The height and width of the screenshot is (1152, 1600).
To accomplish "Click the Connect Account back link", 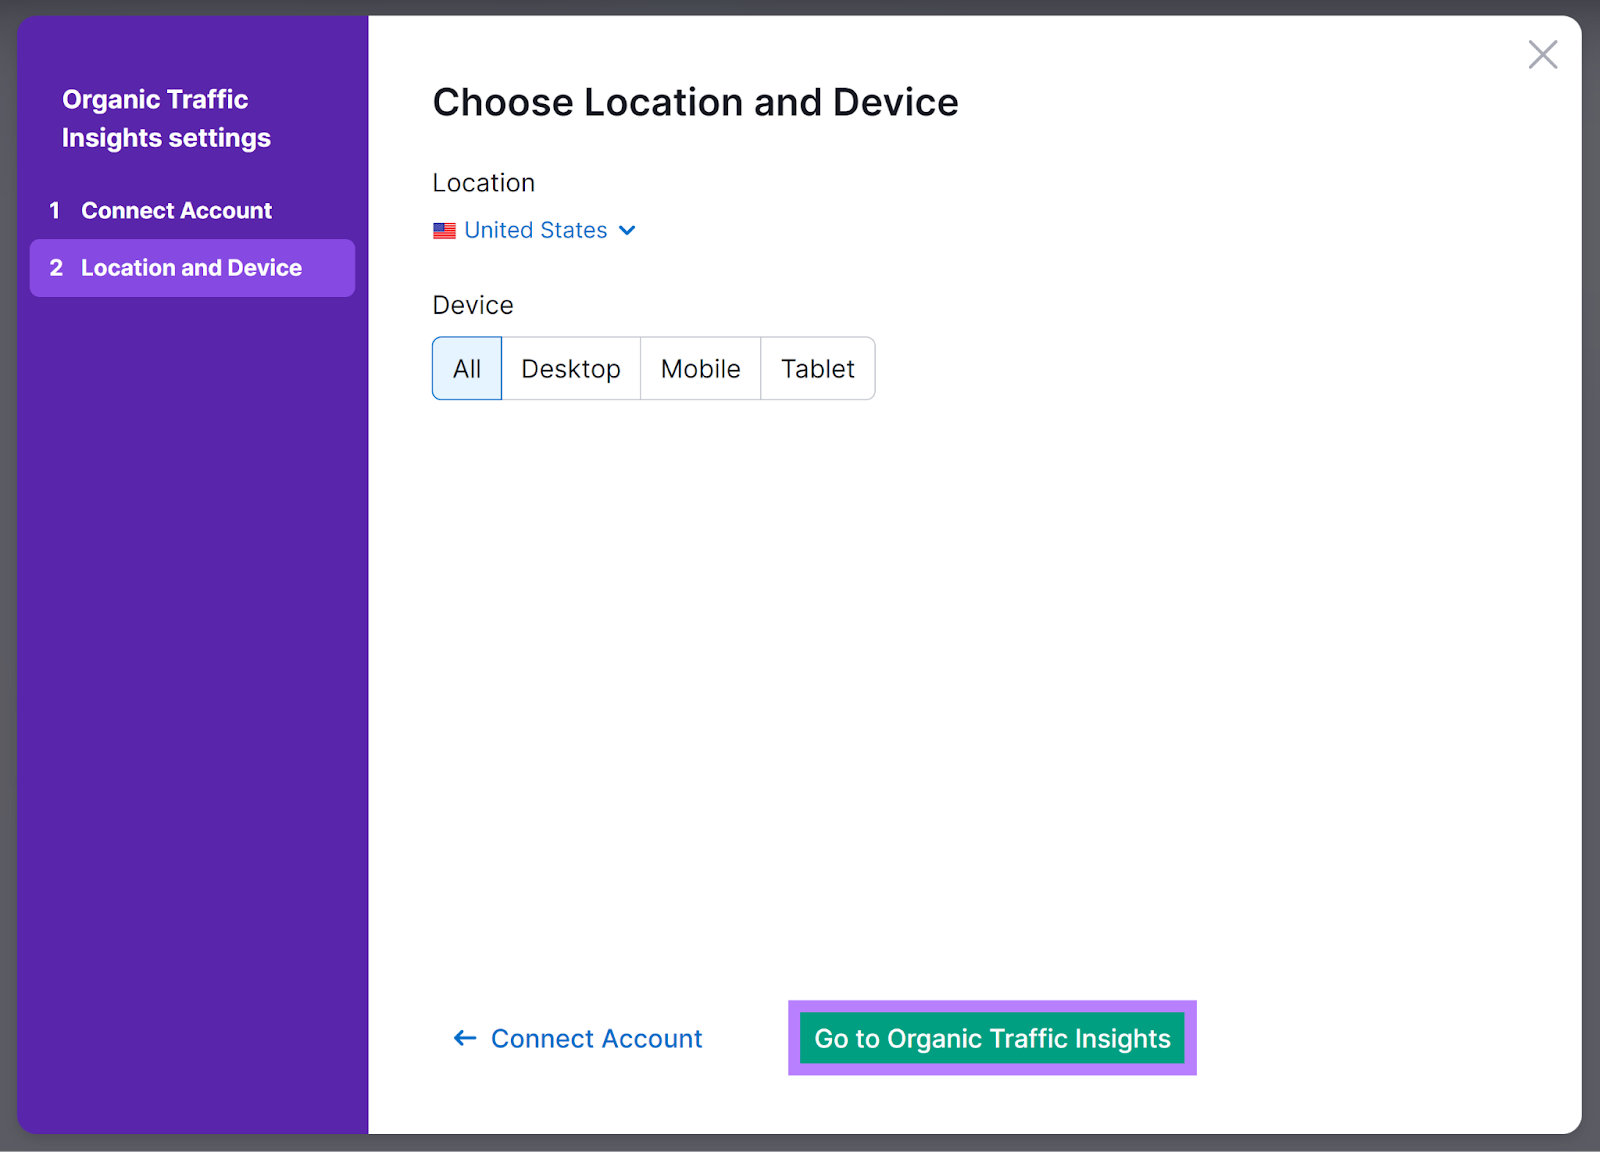I will click(x=596, y=1038).
